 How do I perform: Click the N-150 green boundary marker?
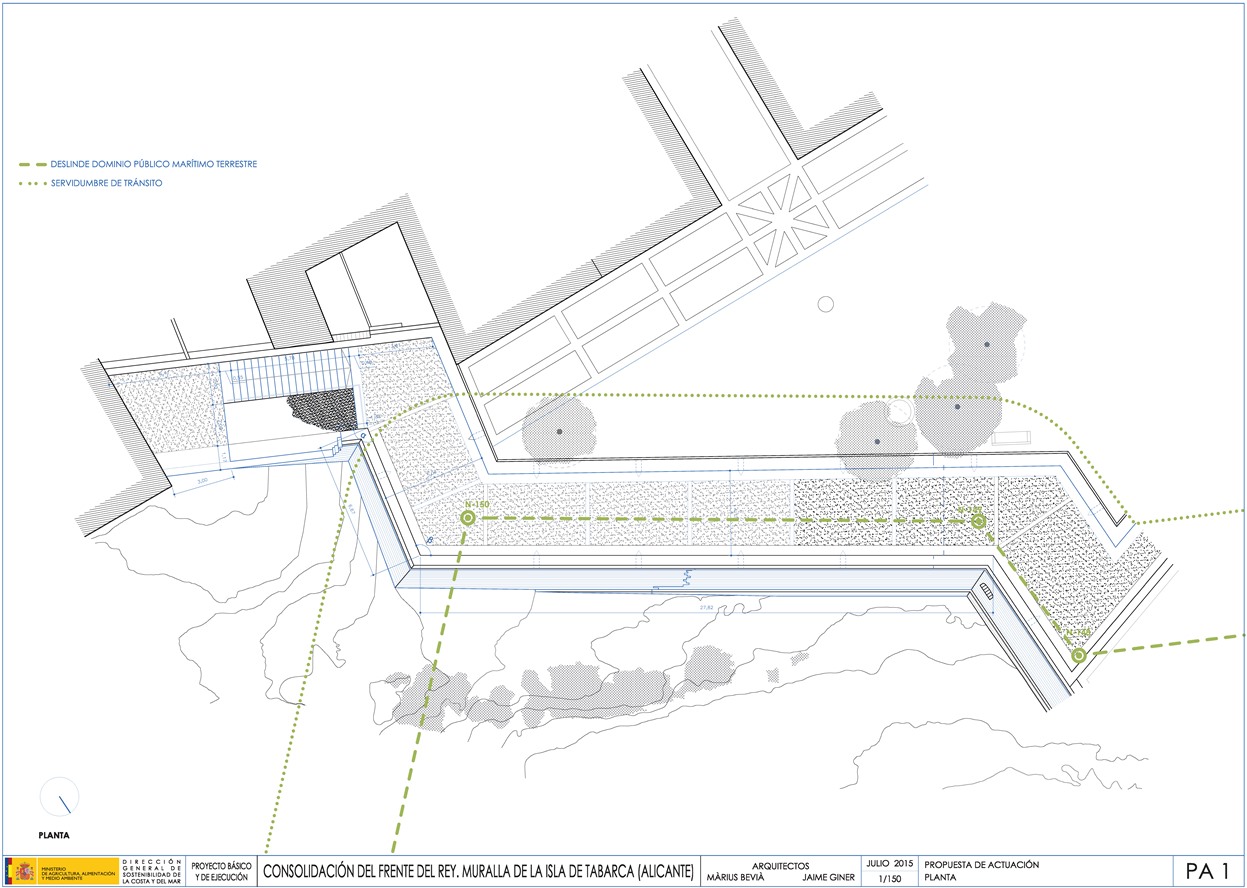(x=467, y=518)
